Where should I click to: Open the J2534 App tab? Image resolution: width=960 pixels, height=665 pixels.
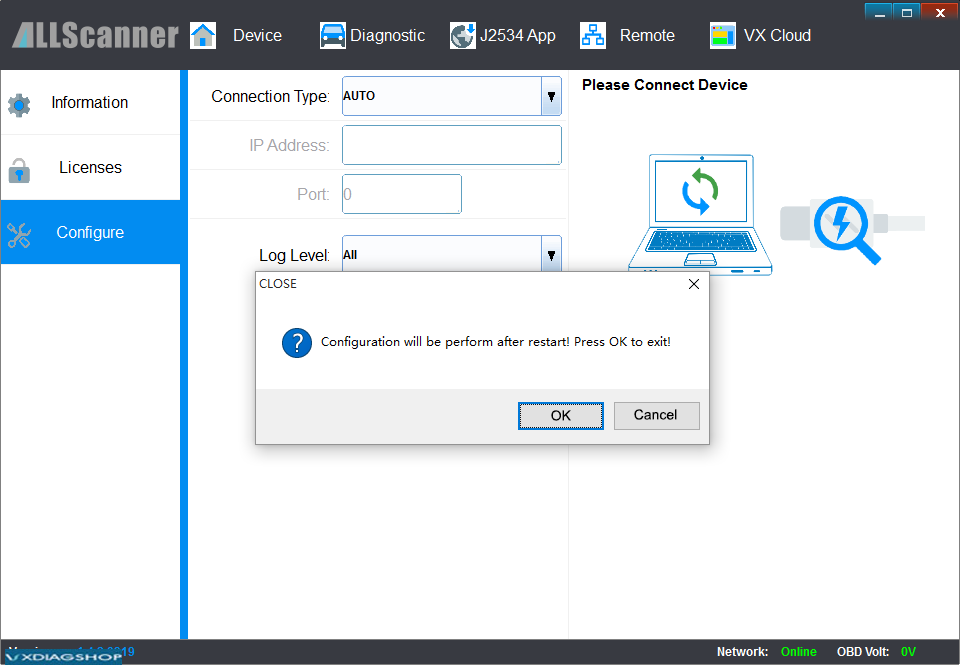(x=518, y=36)
